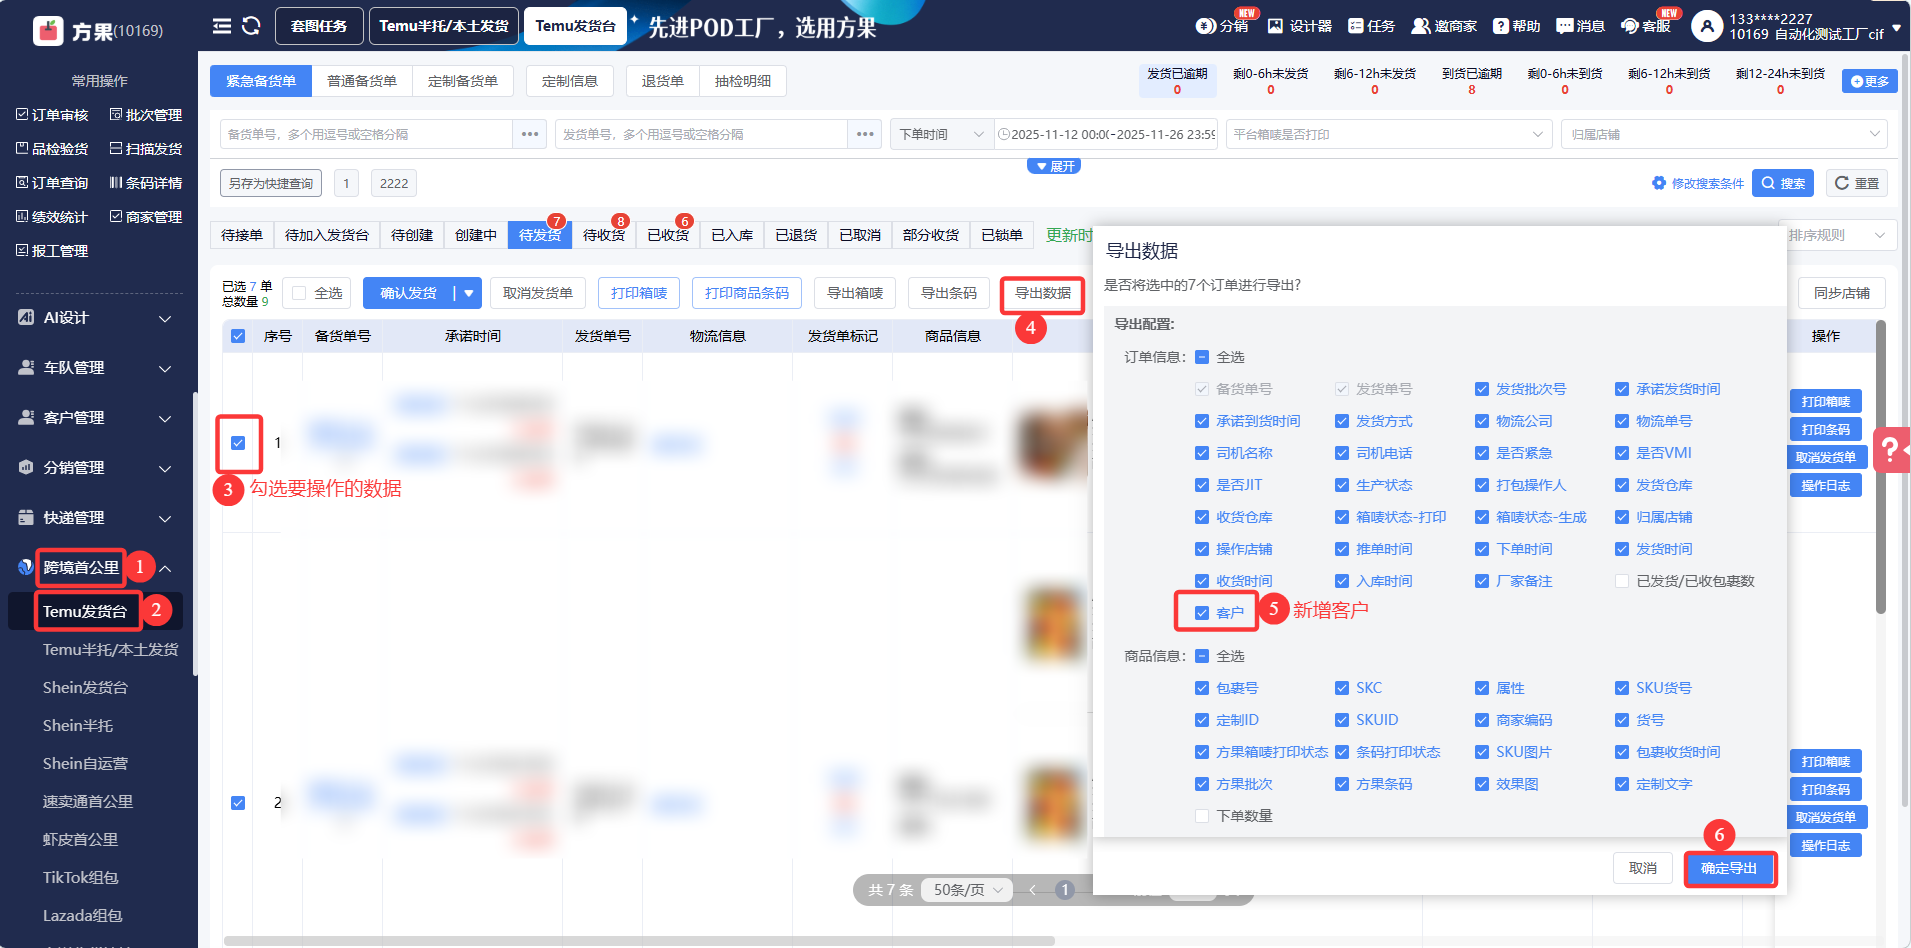The width and height of the screenshot is (1911, 948).
Task: Click the refresh icon beside the hamburger menu
Action: point(251,26)
